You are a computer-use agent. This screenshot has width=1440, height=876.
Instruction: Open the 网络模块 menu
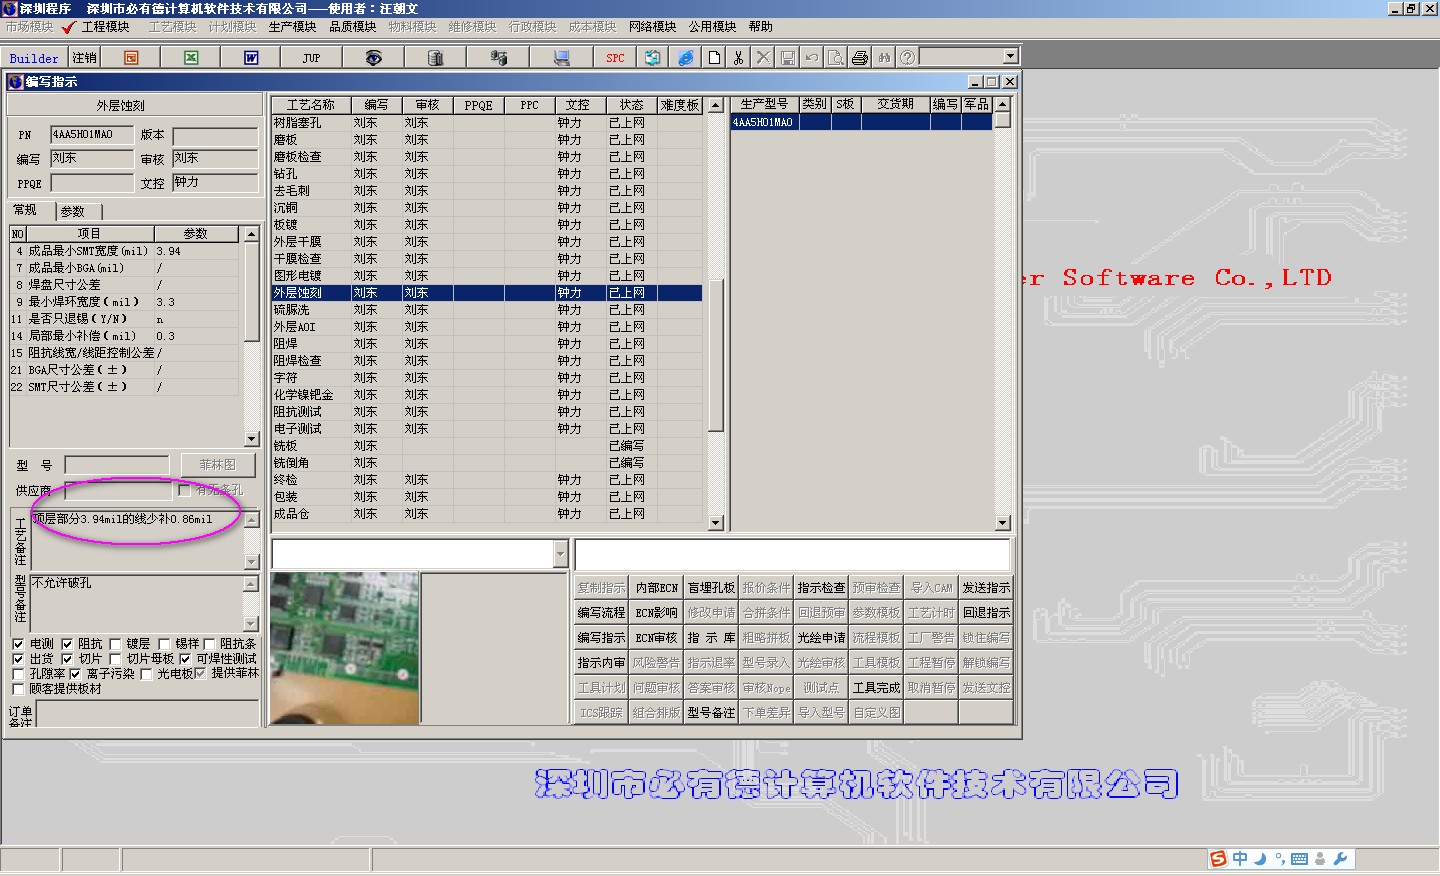pos(652,27)
